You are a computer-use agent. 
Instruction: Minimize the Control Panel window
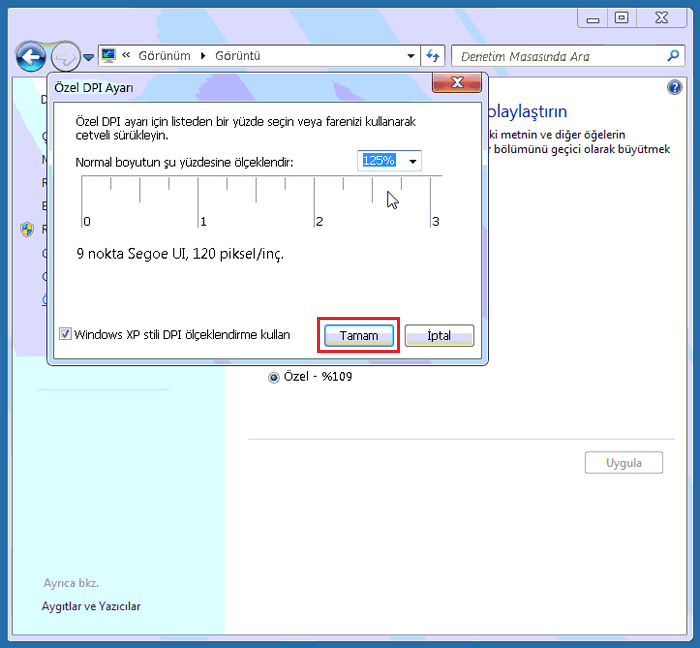tap(593, 18)
